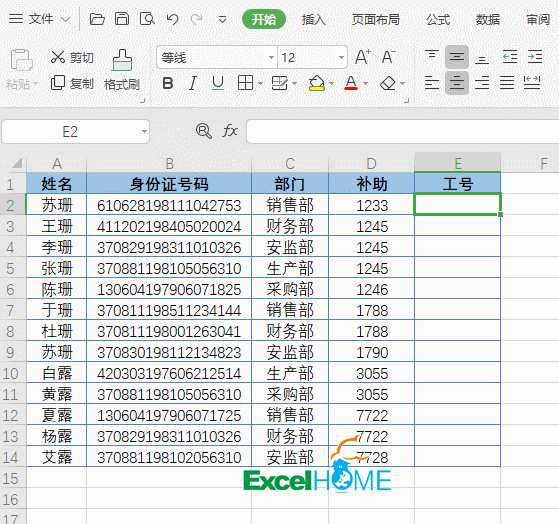Click the select-all corner triangle
The image size is (559, 524).
pos(16,163)
